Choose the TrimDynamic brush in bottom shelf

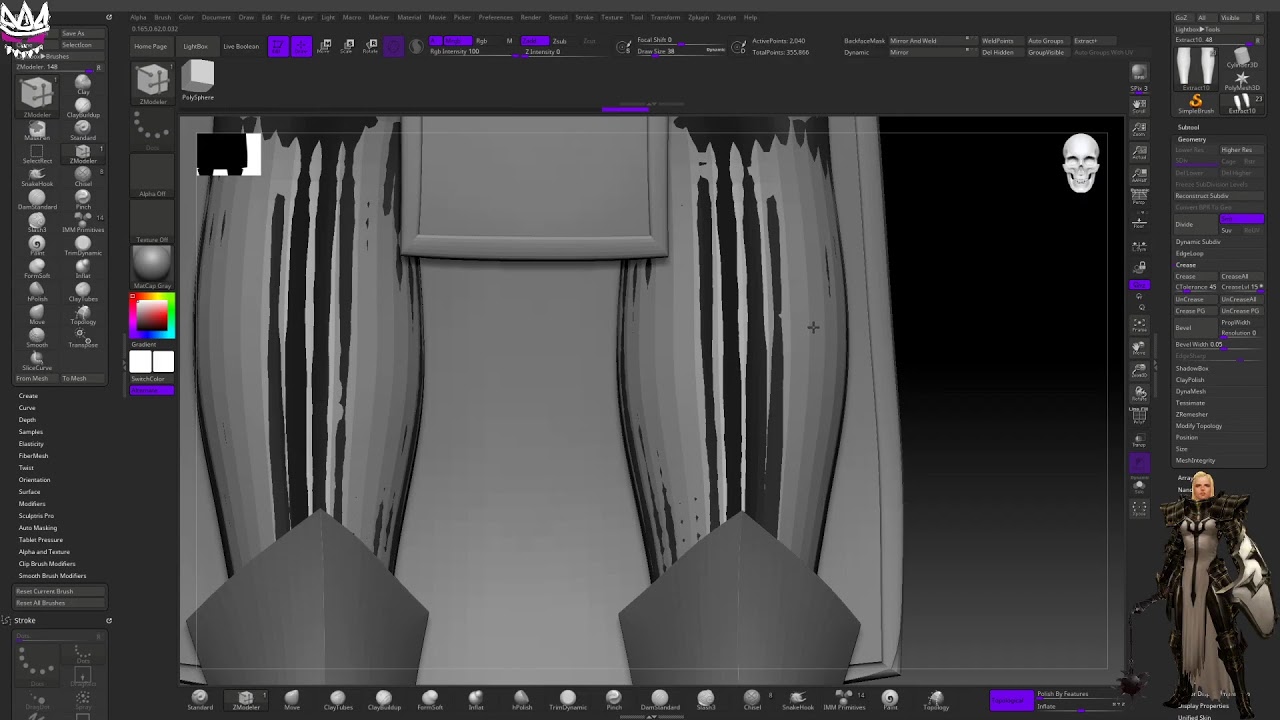[x=568, y=699]
